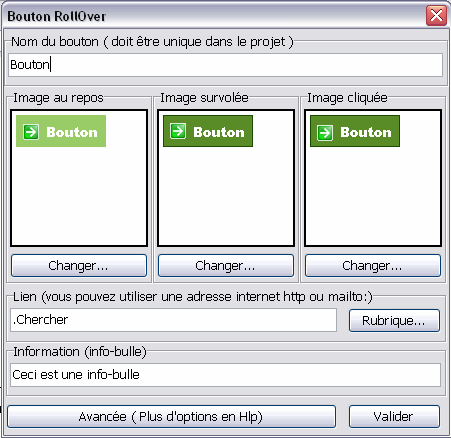Change the Image survolée picture
The width and height of the screenshot is (451, 438).
226,266
